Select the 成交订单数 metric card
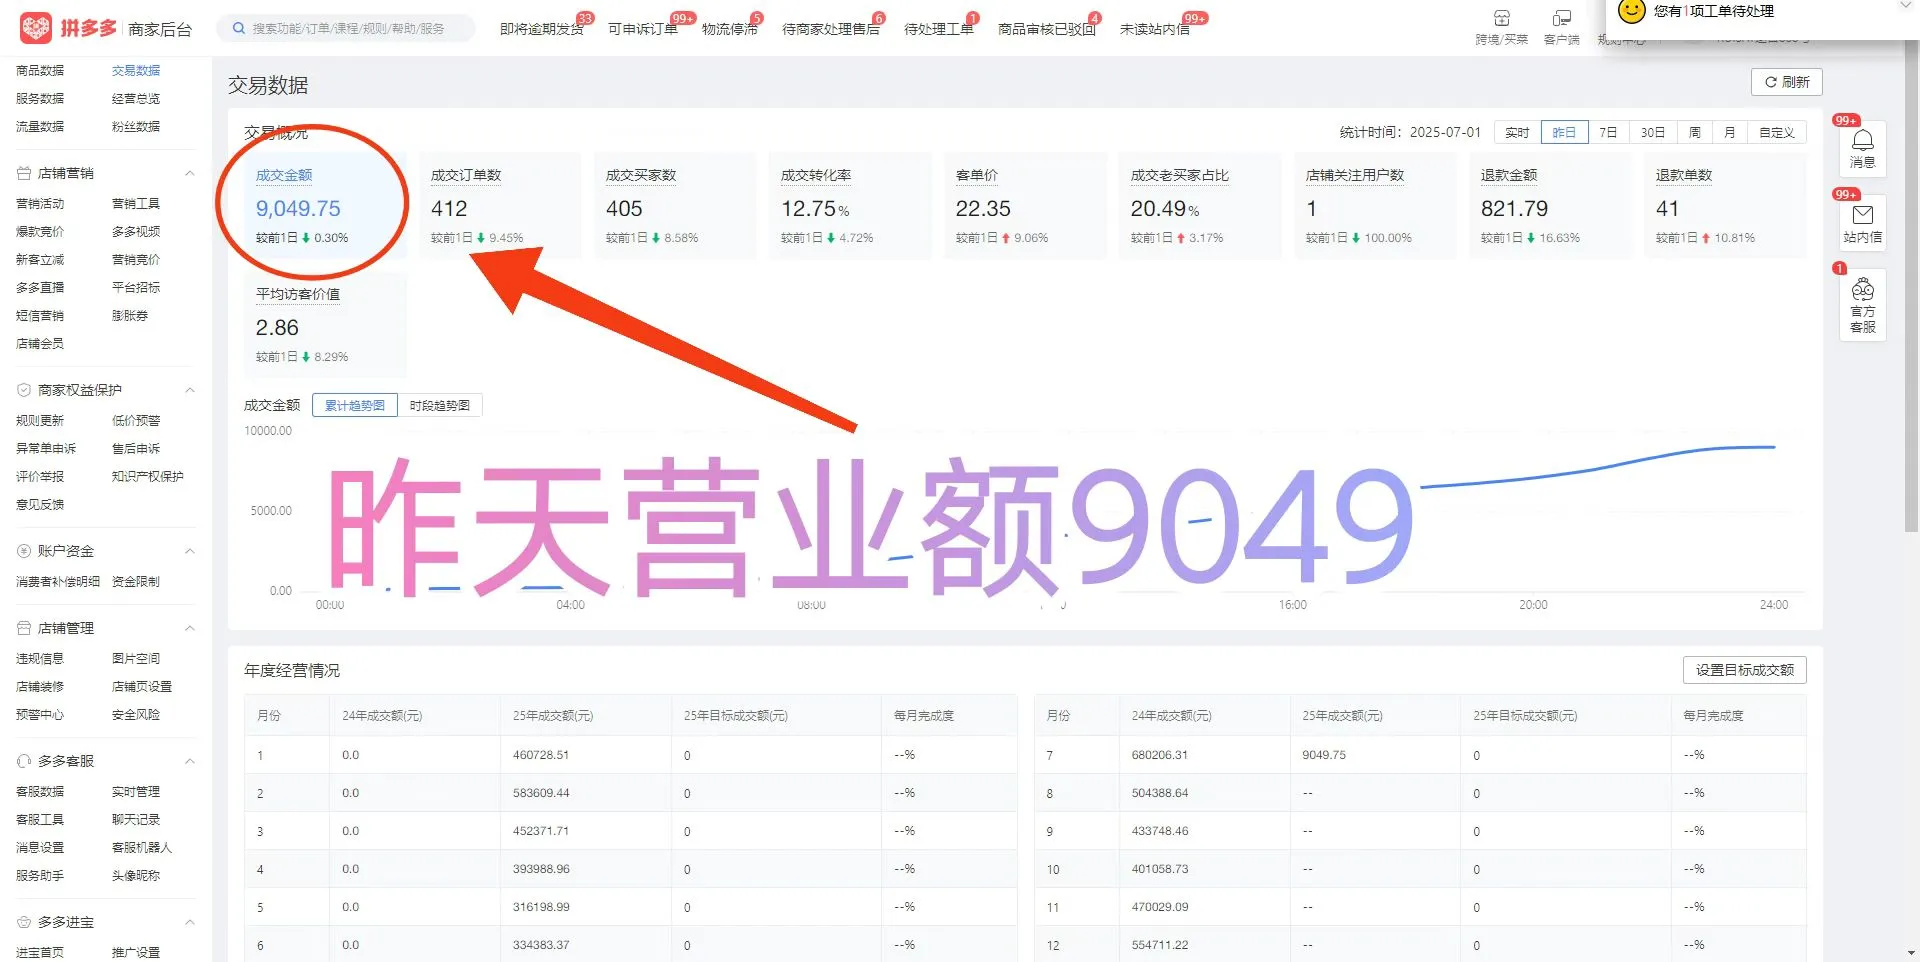 [500, 206]
